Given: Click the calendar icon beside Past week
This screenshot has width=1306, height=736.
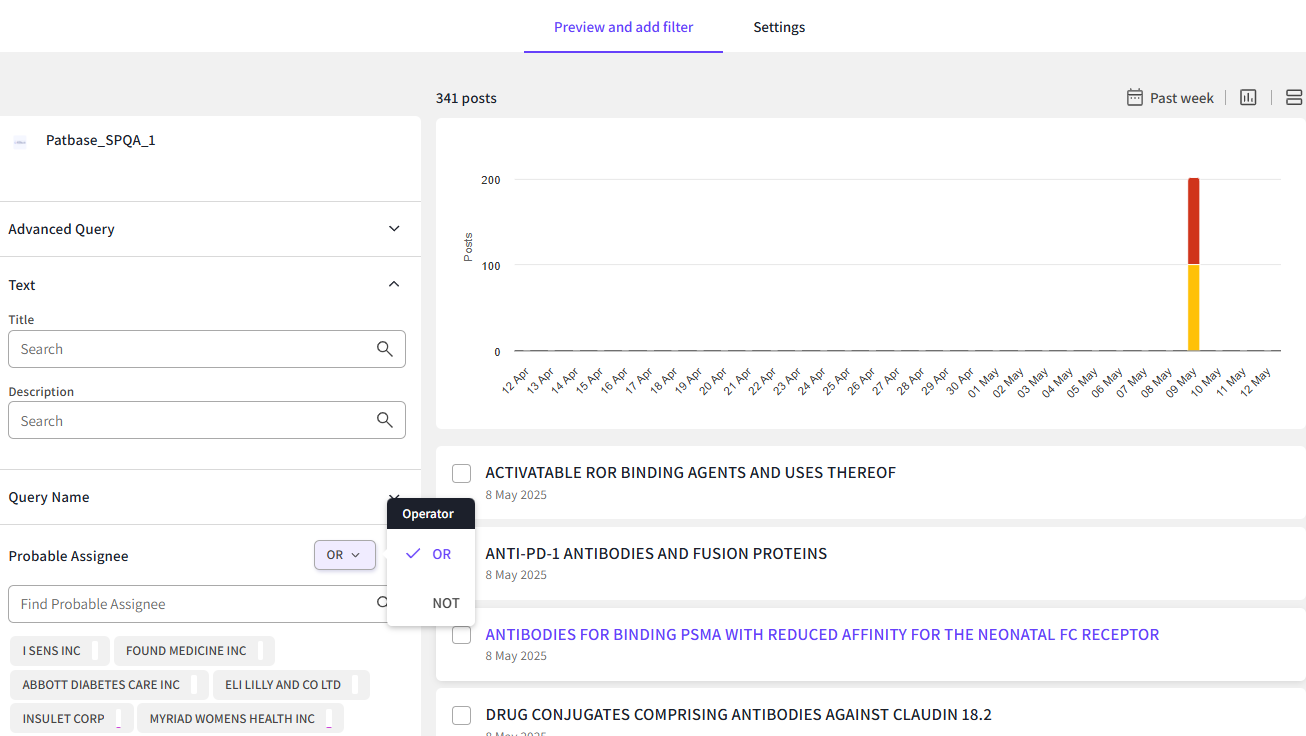Looking at the screenshot, I should click(x=1134, y=97).
